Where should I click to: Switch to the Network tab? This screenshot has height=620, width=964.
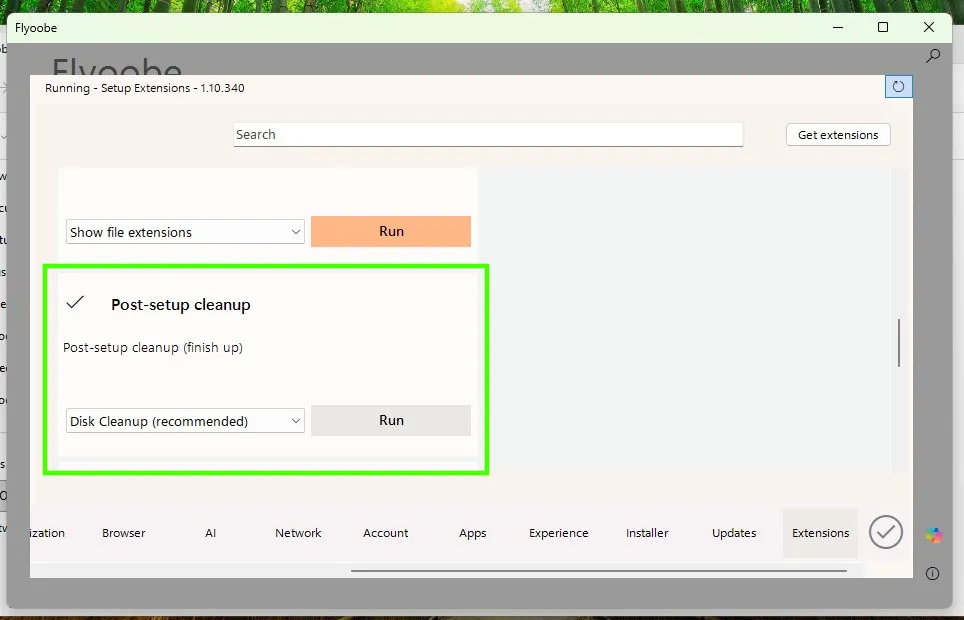(298, 533)
